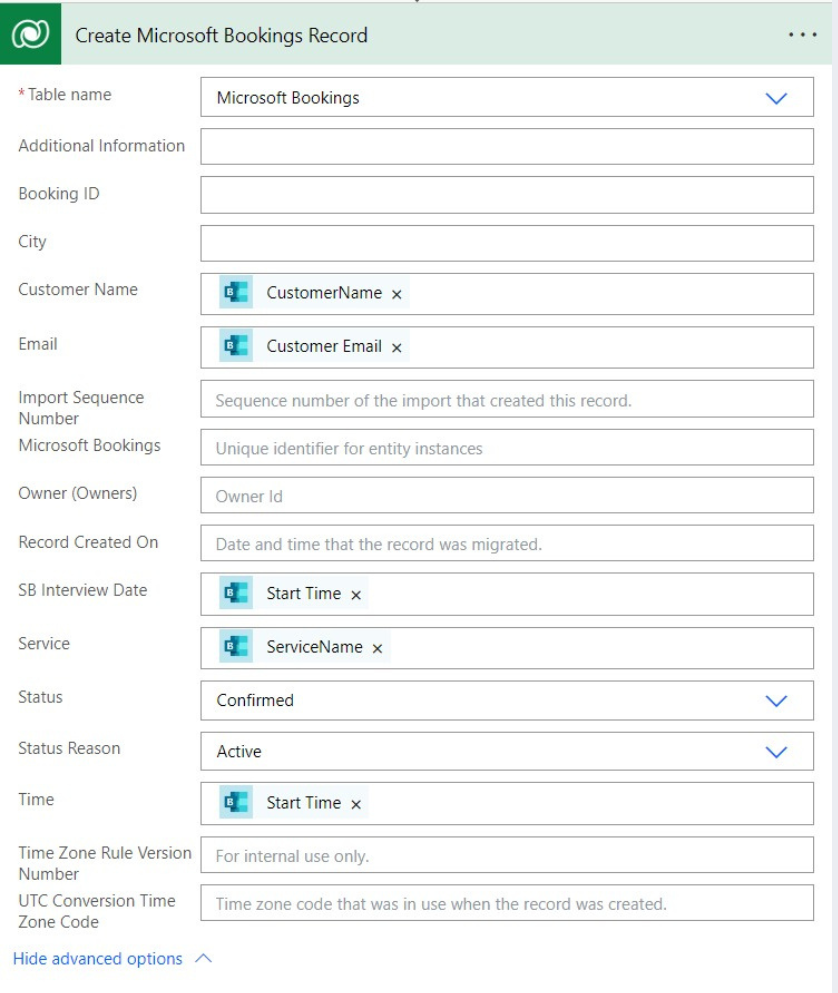
Task: Click the Bookings icon on ServiceName token
Action: point(236,646)
